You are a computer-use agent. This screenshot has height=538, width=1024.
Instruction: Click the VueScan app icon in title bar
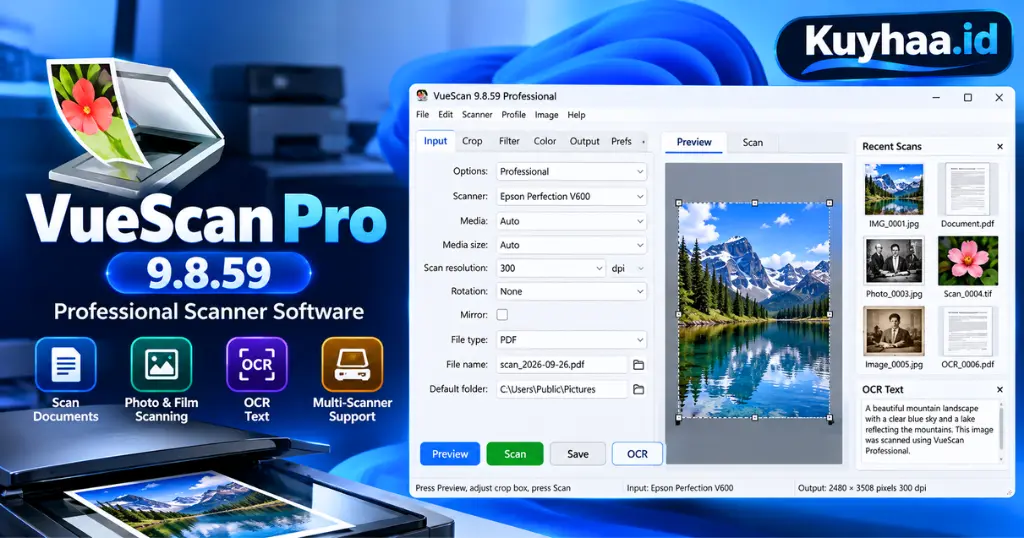point(422,95)
